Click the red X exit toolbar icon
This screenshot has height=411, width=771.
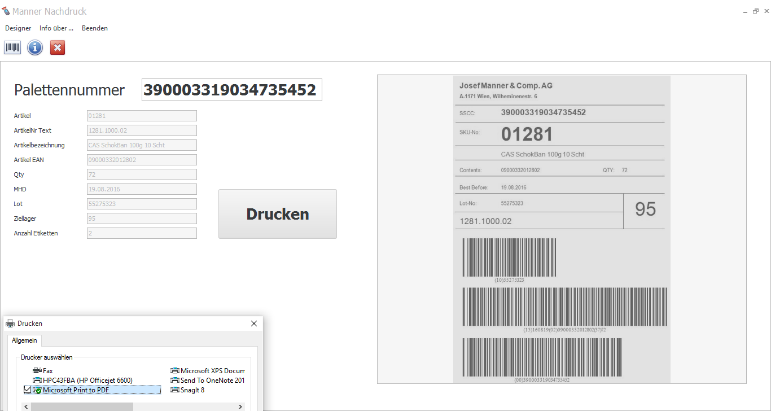point(58,48)
